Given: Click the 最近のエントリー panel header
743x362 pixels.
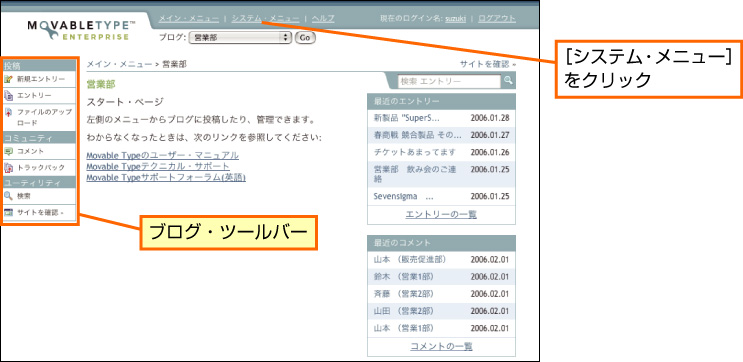Looking at the screenshot, I should pos(441,101).
